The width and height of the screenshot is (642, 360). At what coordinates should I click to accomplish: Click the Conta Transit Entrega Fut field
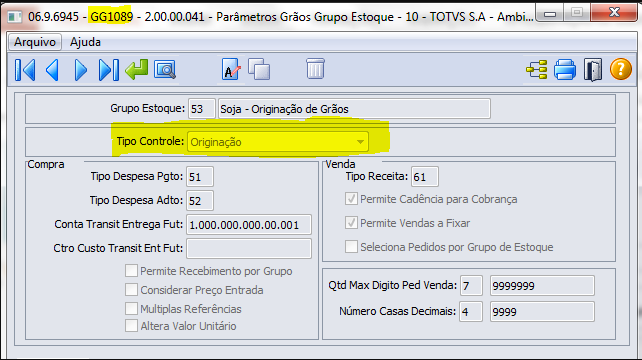click(x=249, y=225)
